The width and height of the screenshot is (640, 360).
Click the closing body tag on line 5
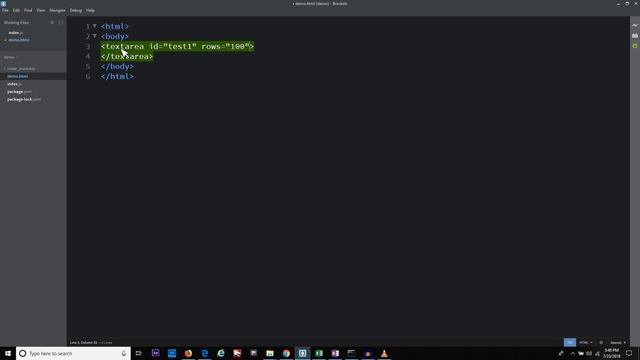(x=117, y=67)
